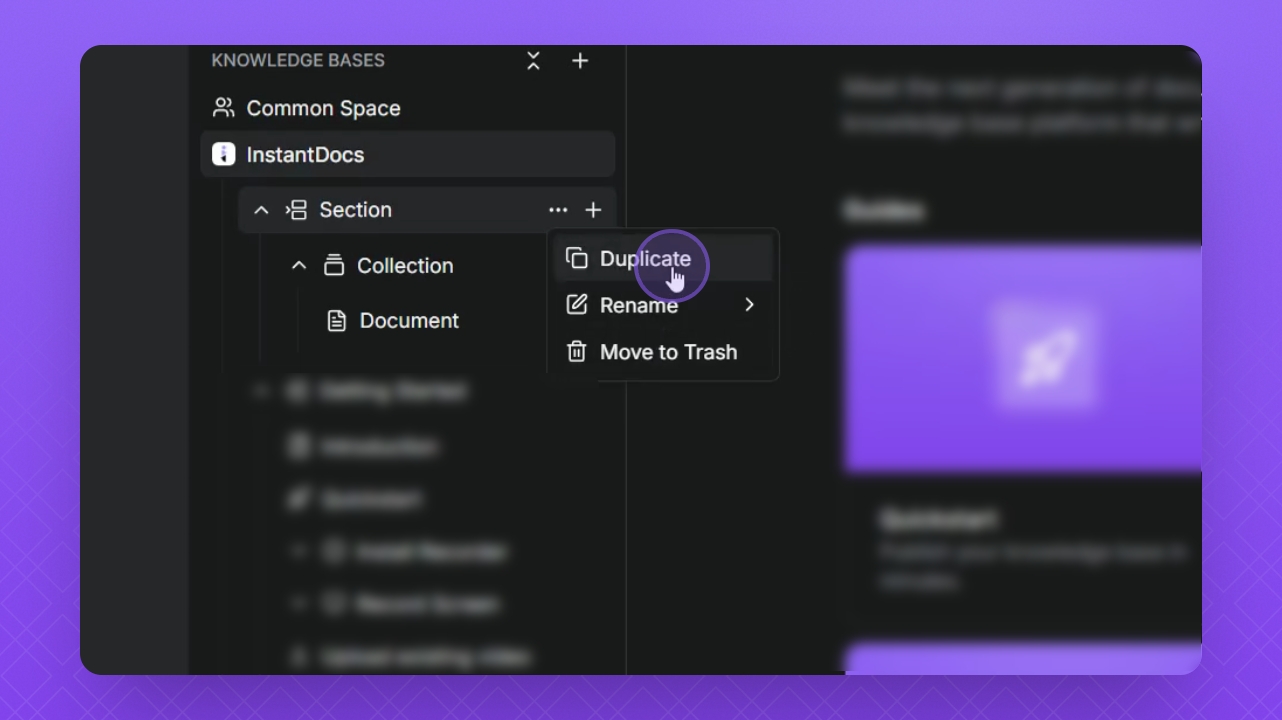
Task: Click the Document page icon
Action: point(337,321)
